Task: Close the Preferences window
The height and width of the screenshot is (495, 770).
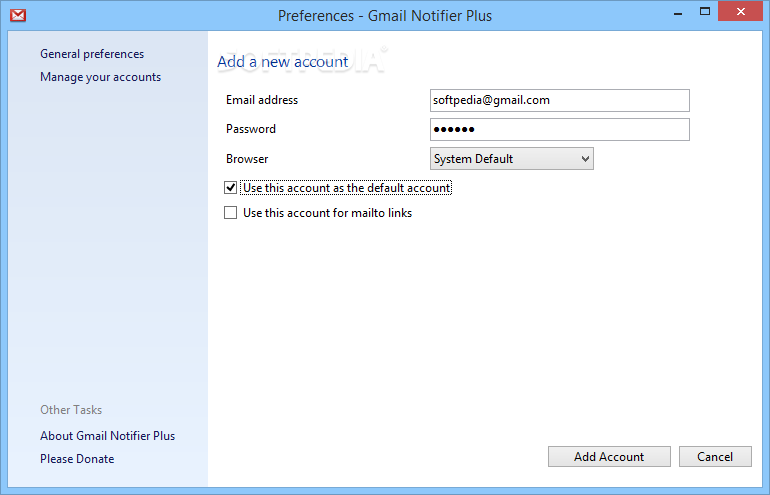Action: coord(741,11)
